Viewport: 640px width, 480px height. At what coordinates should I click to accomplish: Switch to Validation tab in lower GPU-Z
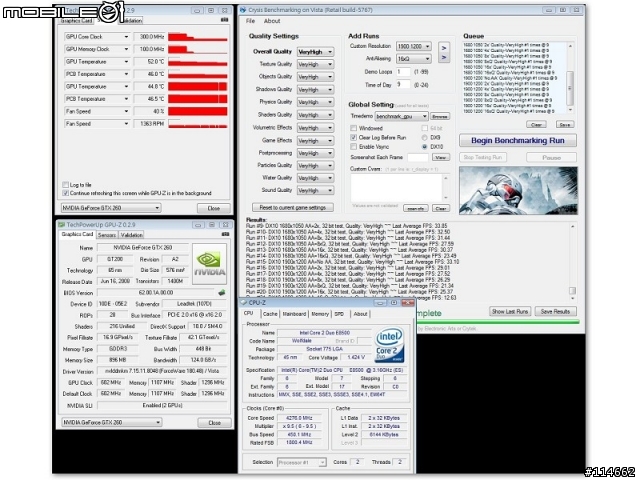click(131, 235)
